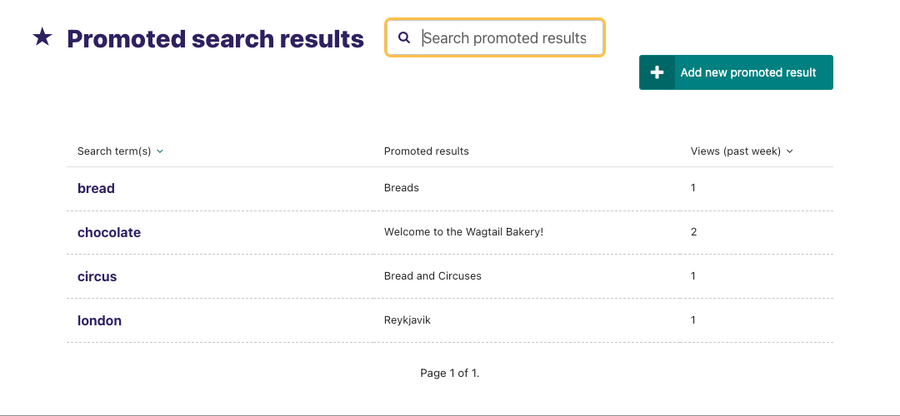The height and width of the screenshot is (416, 900).
Task: Click the Page 1 of 1 pagination text
Action: (450, 373)
